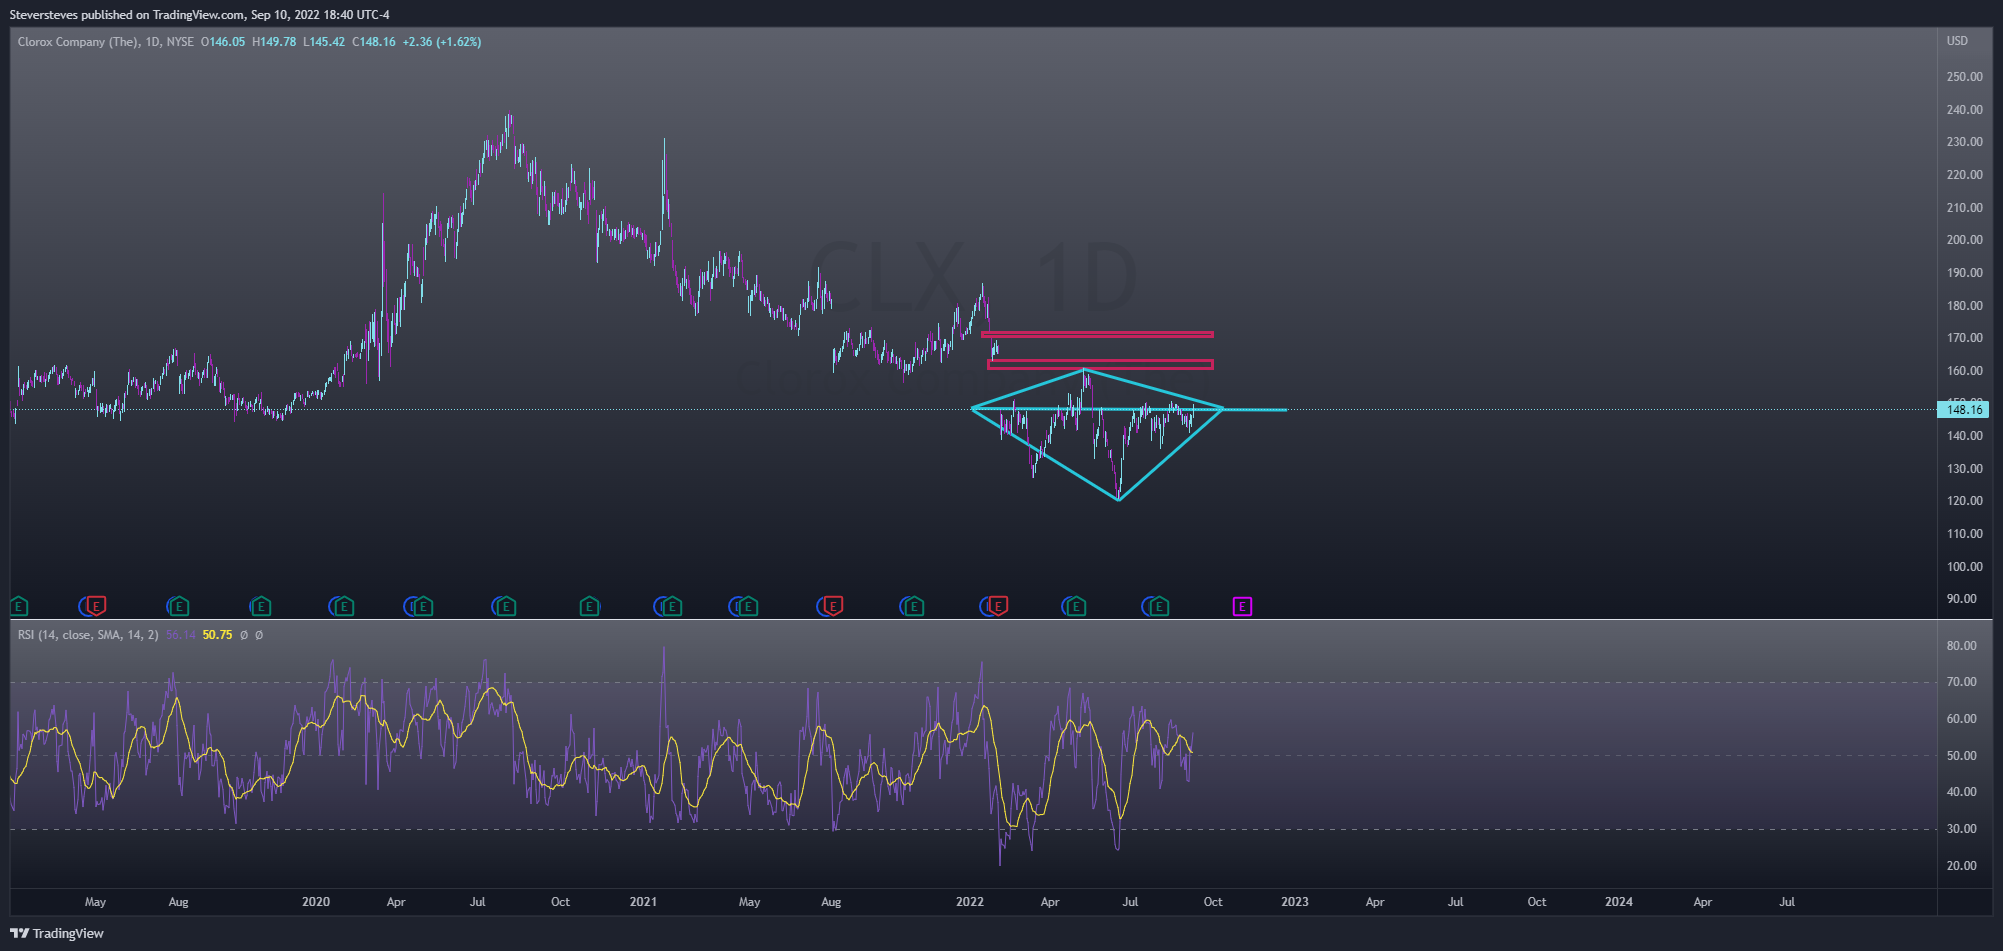Viewport: 2003px width, 951px height.
Task: Click the yellow 50.75 RSI value
Action: click(217, 635)
